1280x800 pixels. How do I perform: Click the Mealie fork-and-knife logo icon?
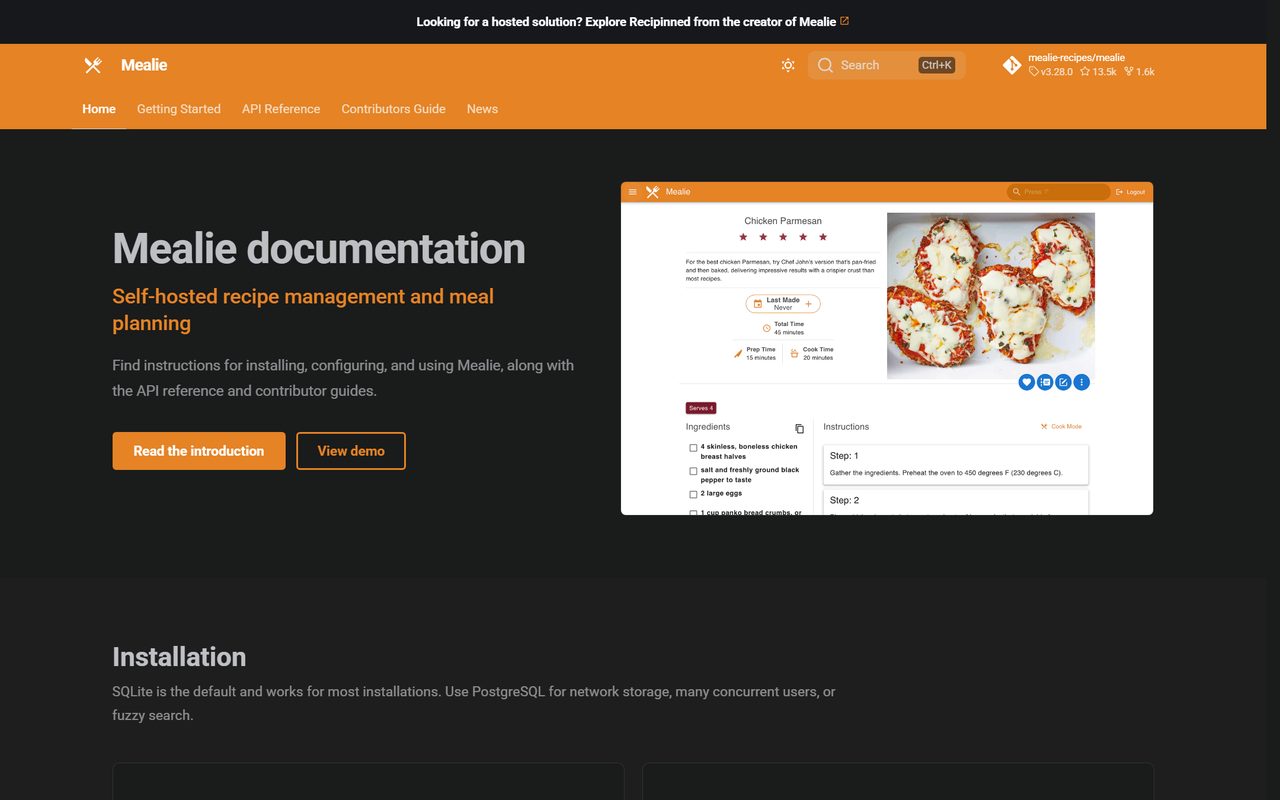(x=93, y=65)
